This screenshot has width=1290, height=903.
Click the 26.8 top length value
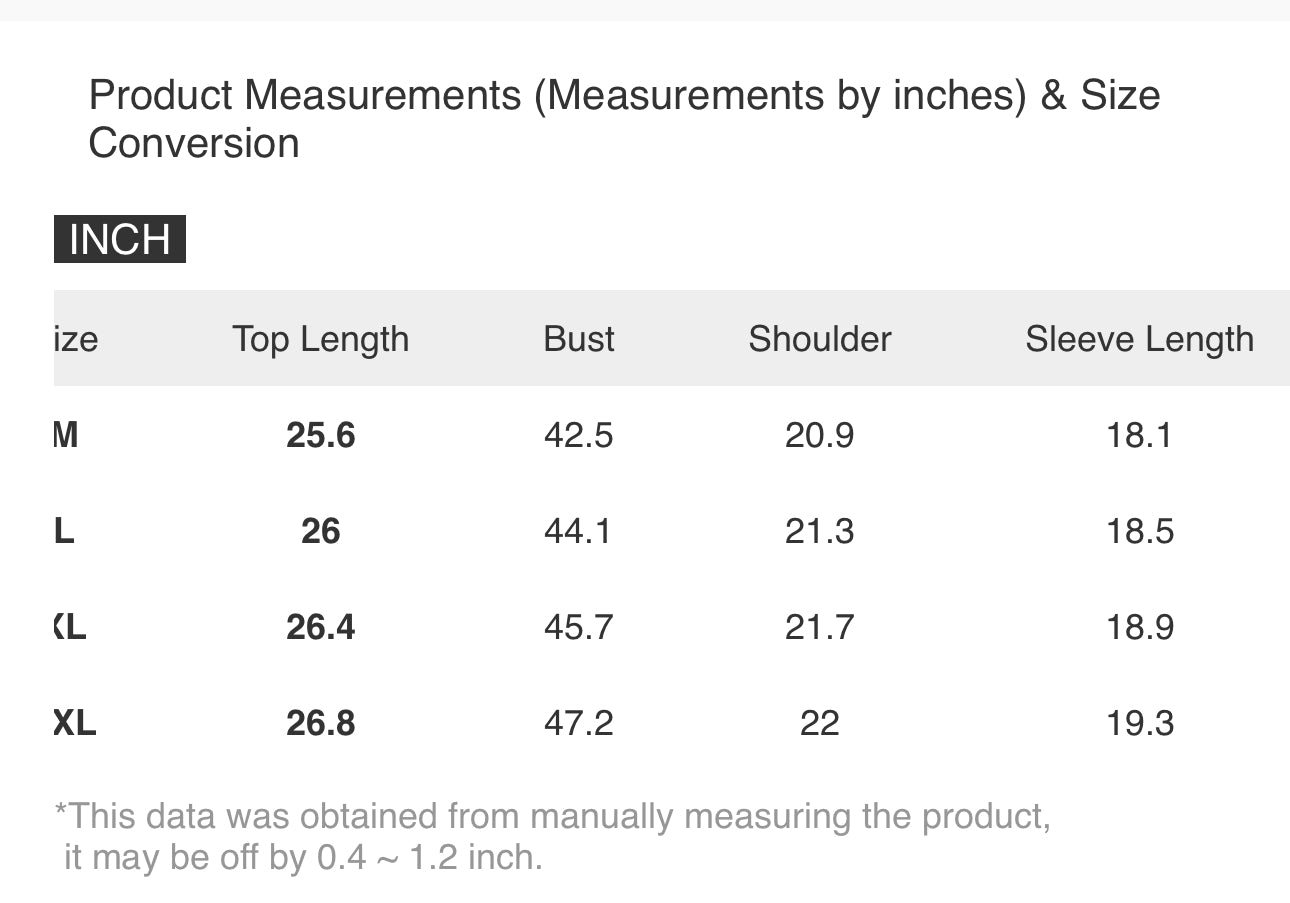320,723
